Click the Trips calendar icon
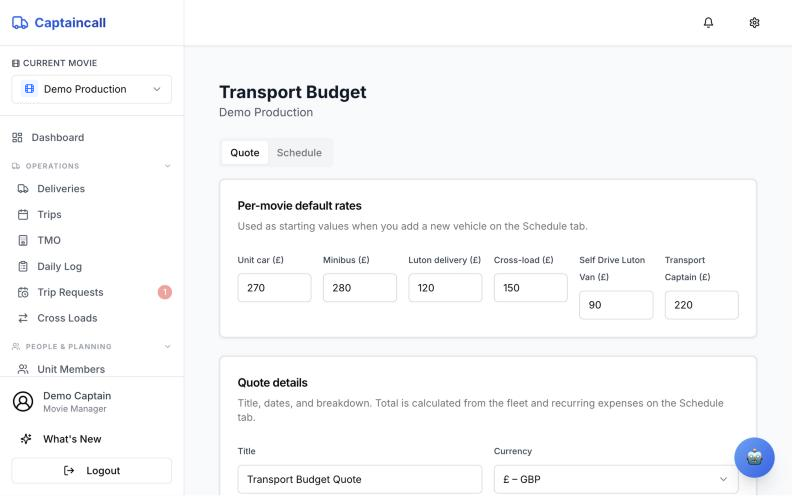Image resolution: width=800 pixels, height=500 pixels. pyautogui.click(x=23, y=215)
